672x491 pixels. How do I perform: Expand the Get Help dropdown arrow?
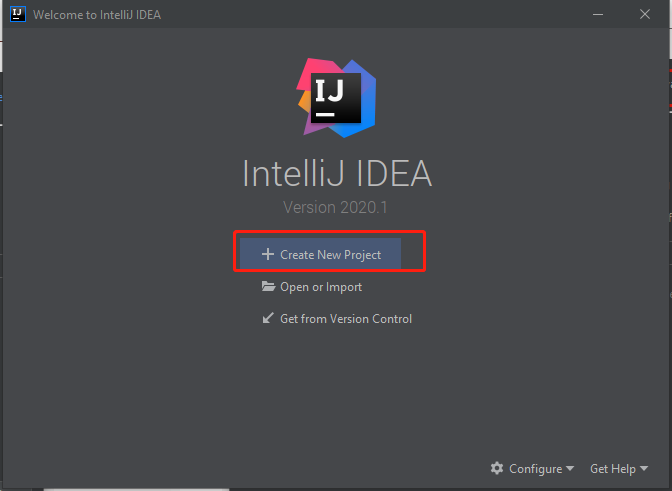[643, 469]
